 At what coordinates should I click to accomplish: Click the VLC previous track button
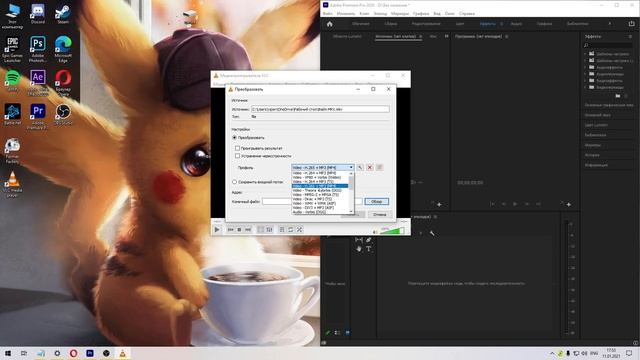(231, 230)
